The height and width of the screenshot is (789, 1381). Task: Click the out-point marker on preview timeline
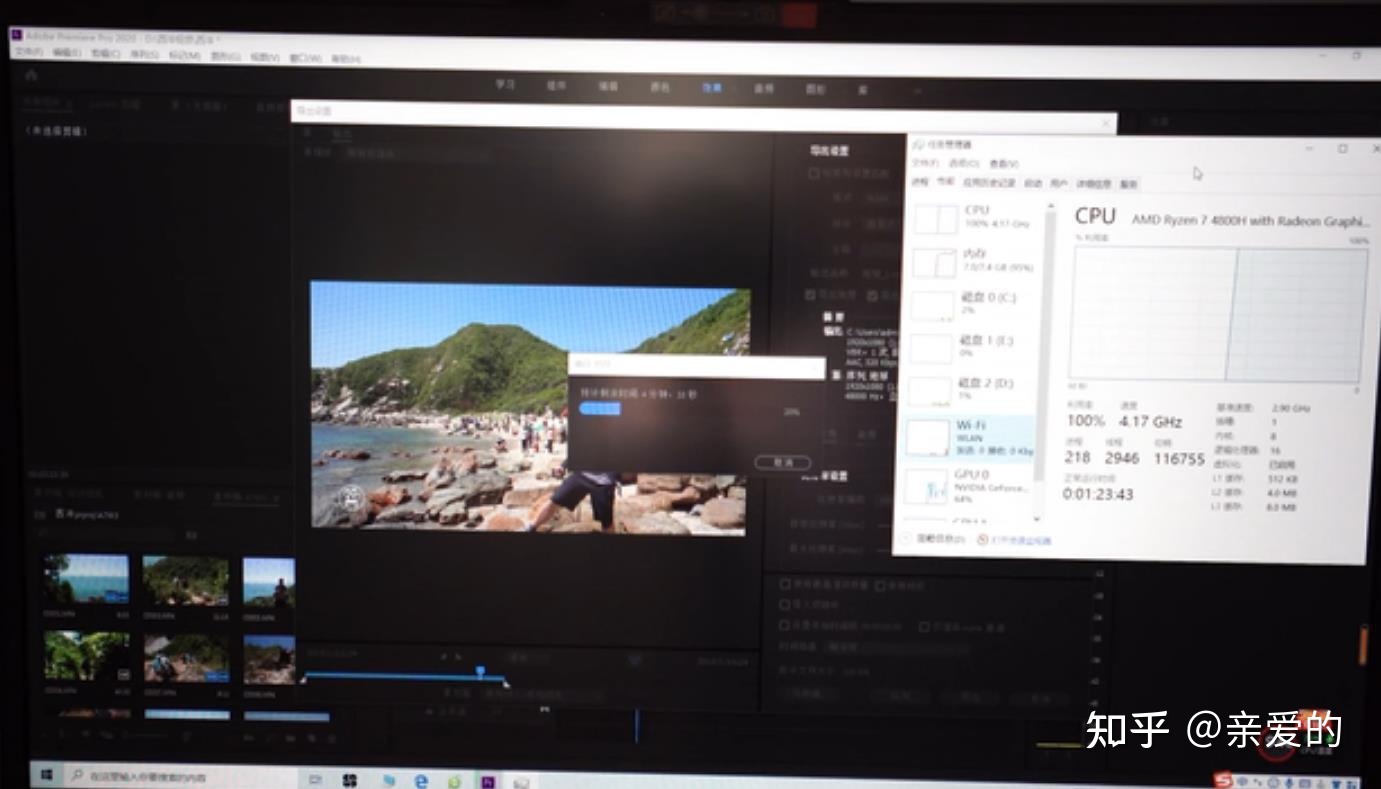point(506,685)
